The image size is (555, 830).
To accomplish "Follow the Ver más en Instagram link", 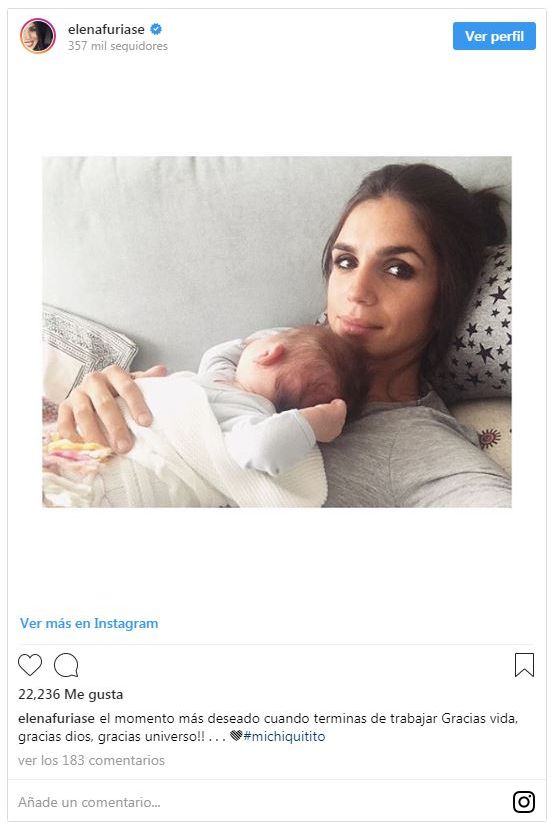I will [89, 623].
